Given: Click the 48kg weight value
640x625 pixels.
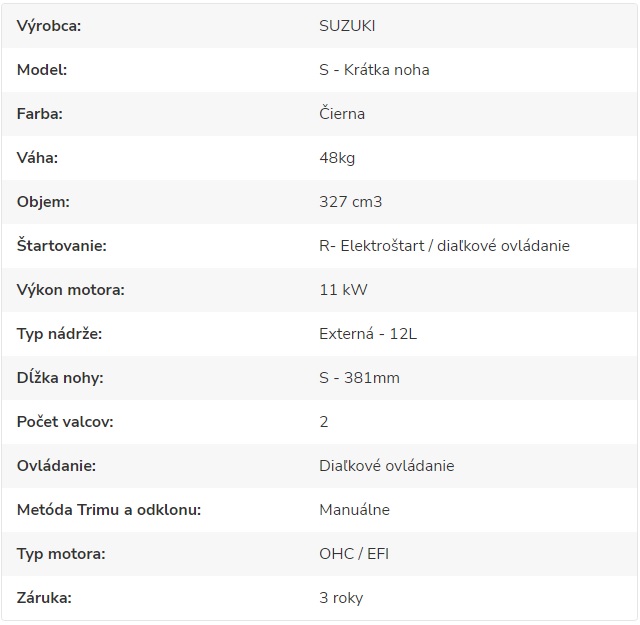Looking at the screenshot, I should [337, 158].
